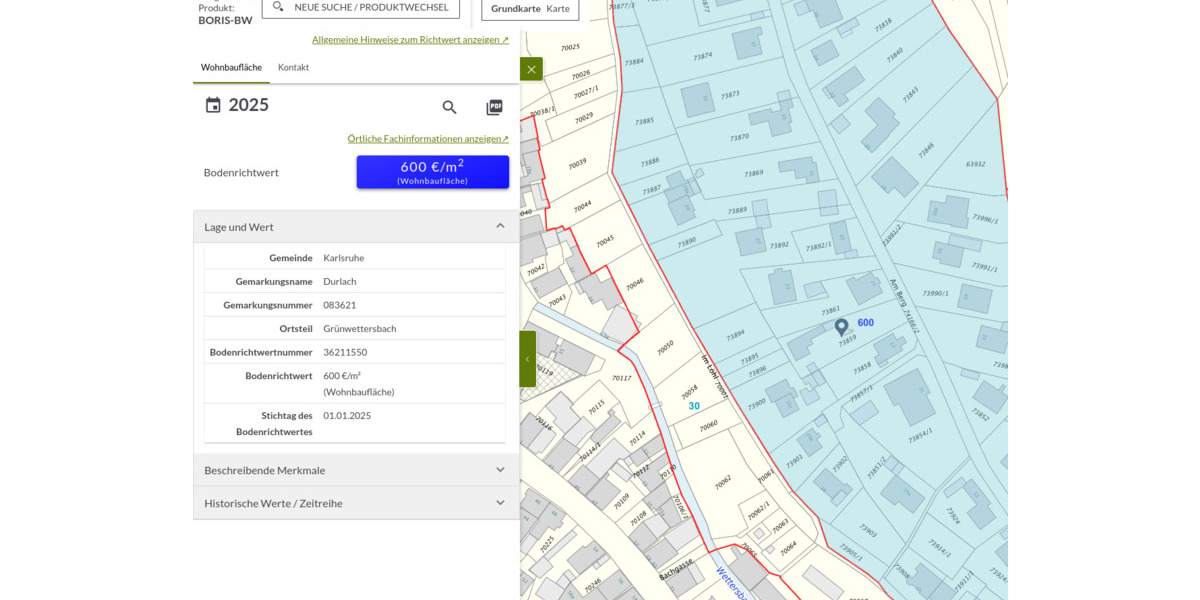Click parcel 73870 on the map
1200x600 pixels.
pos(739,137)
